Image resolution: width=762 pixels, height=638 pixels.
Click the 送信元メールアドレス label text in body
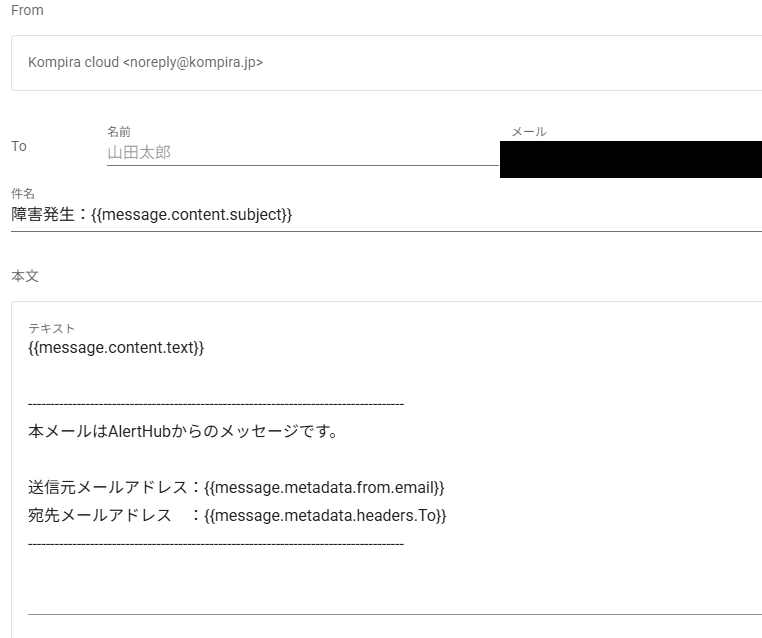(x=108, y=488)
